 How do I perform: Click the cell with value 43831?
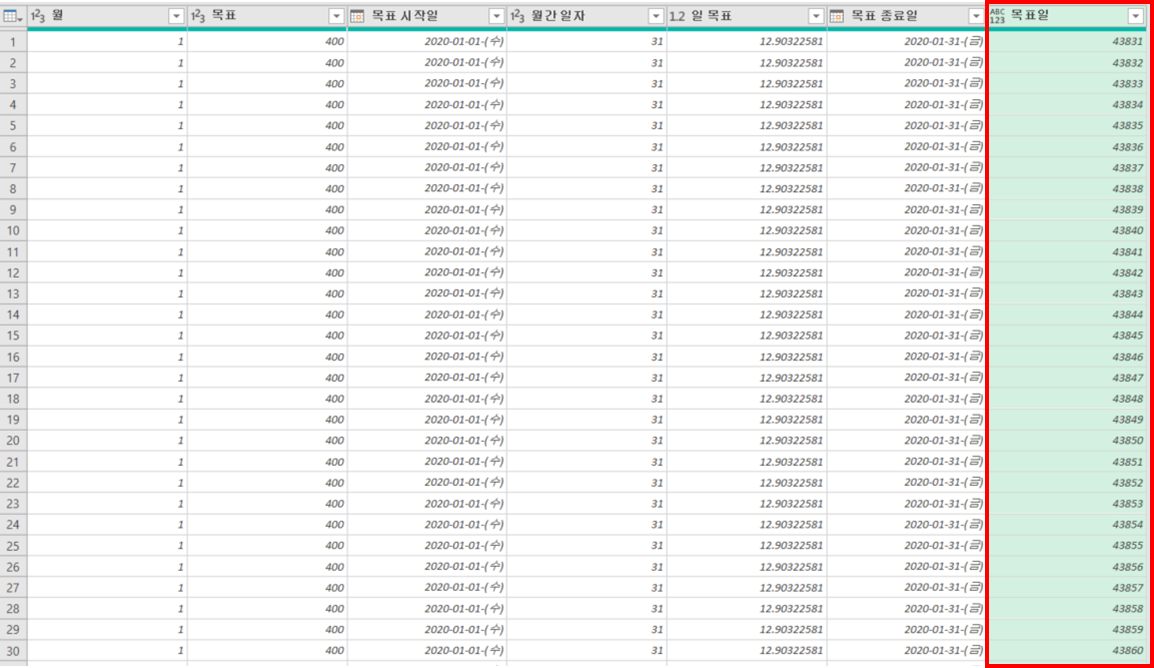point(1066,42)
